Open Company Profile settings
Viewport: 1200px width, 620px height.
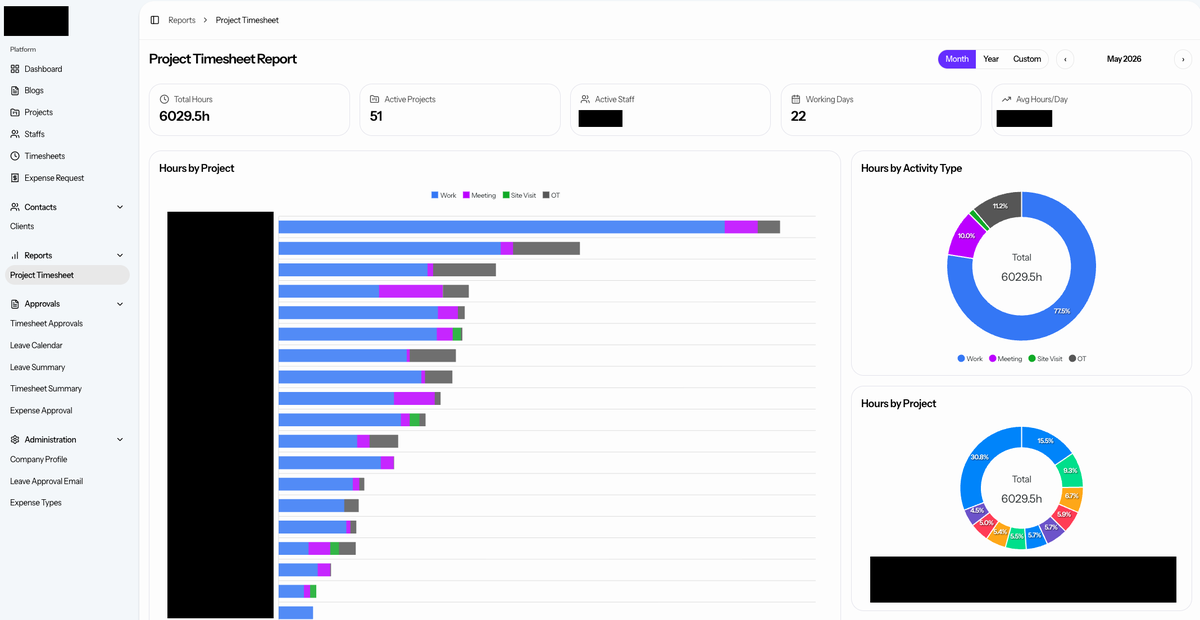(x=38, y=459)
